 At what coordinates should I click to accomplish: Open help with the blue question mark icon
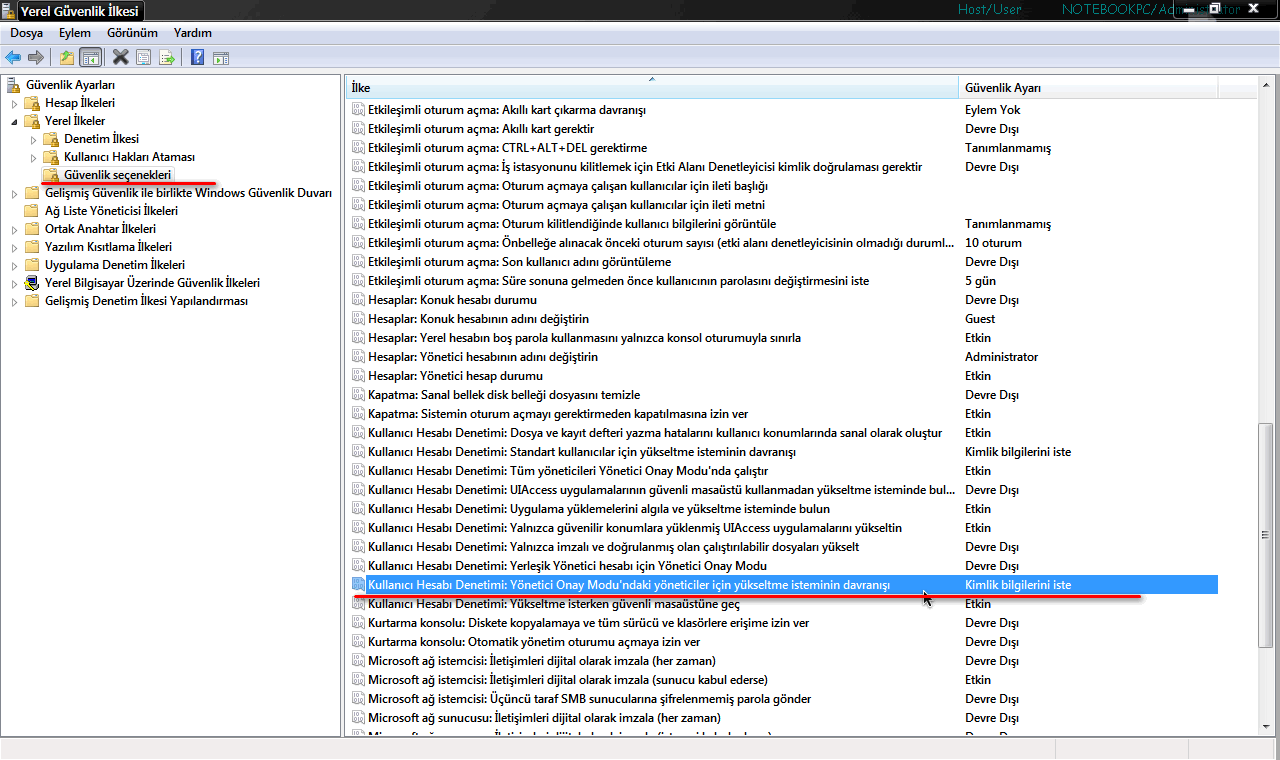tap(198, 58)
